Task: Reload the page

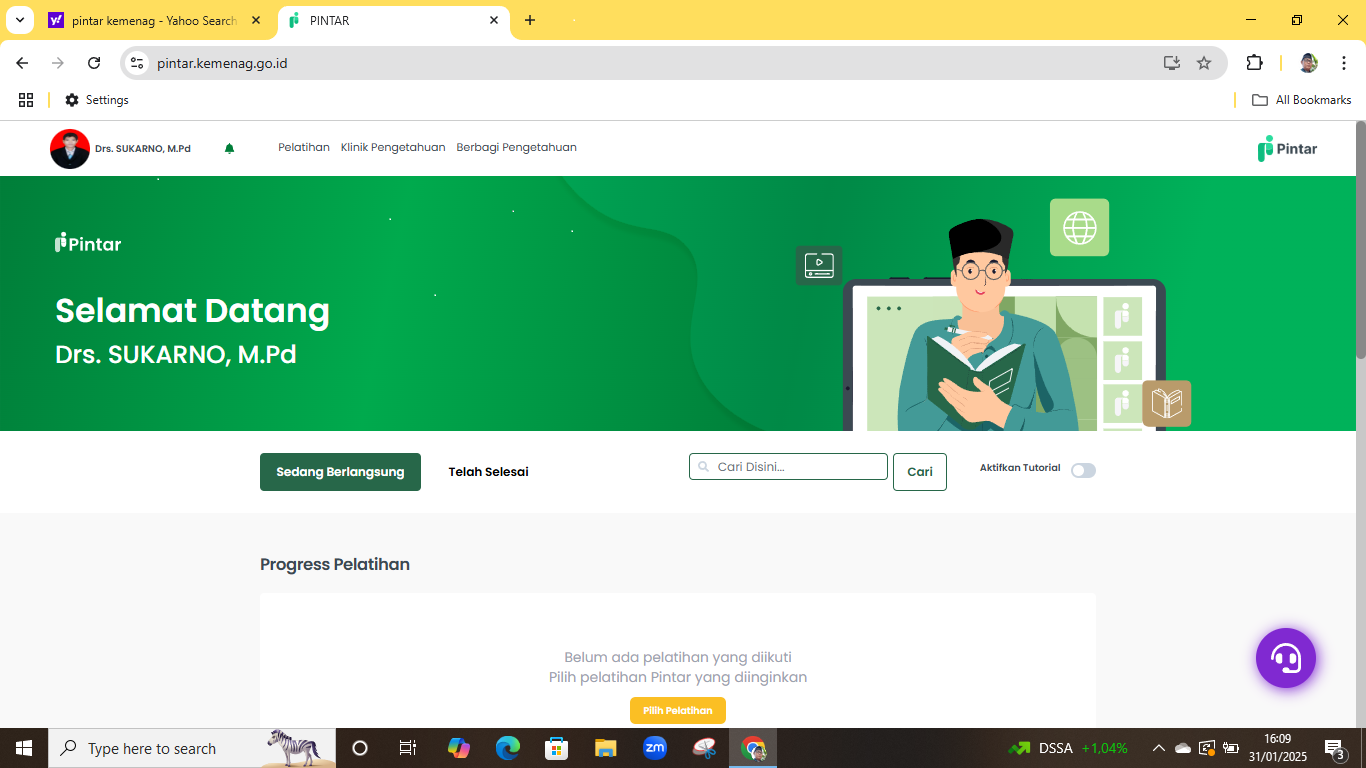Action: tap(94, 63)
